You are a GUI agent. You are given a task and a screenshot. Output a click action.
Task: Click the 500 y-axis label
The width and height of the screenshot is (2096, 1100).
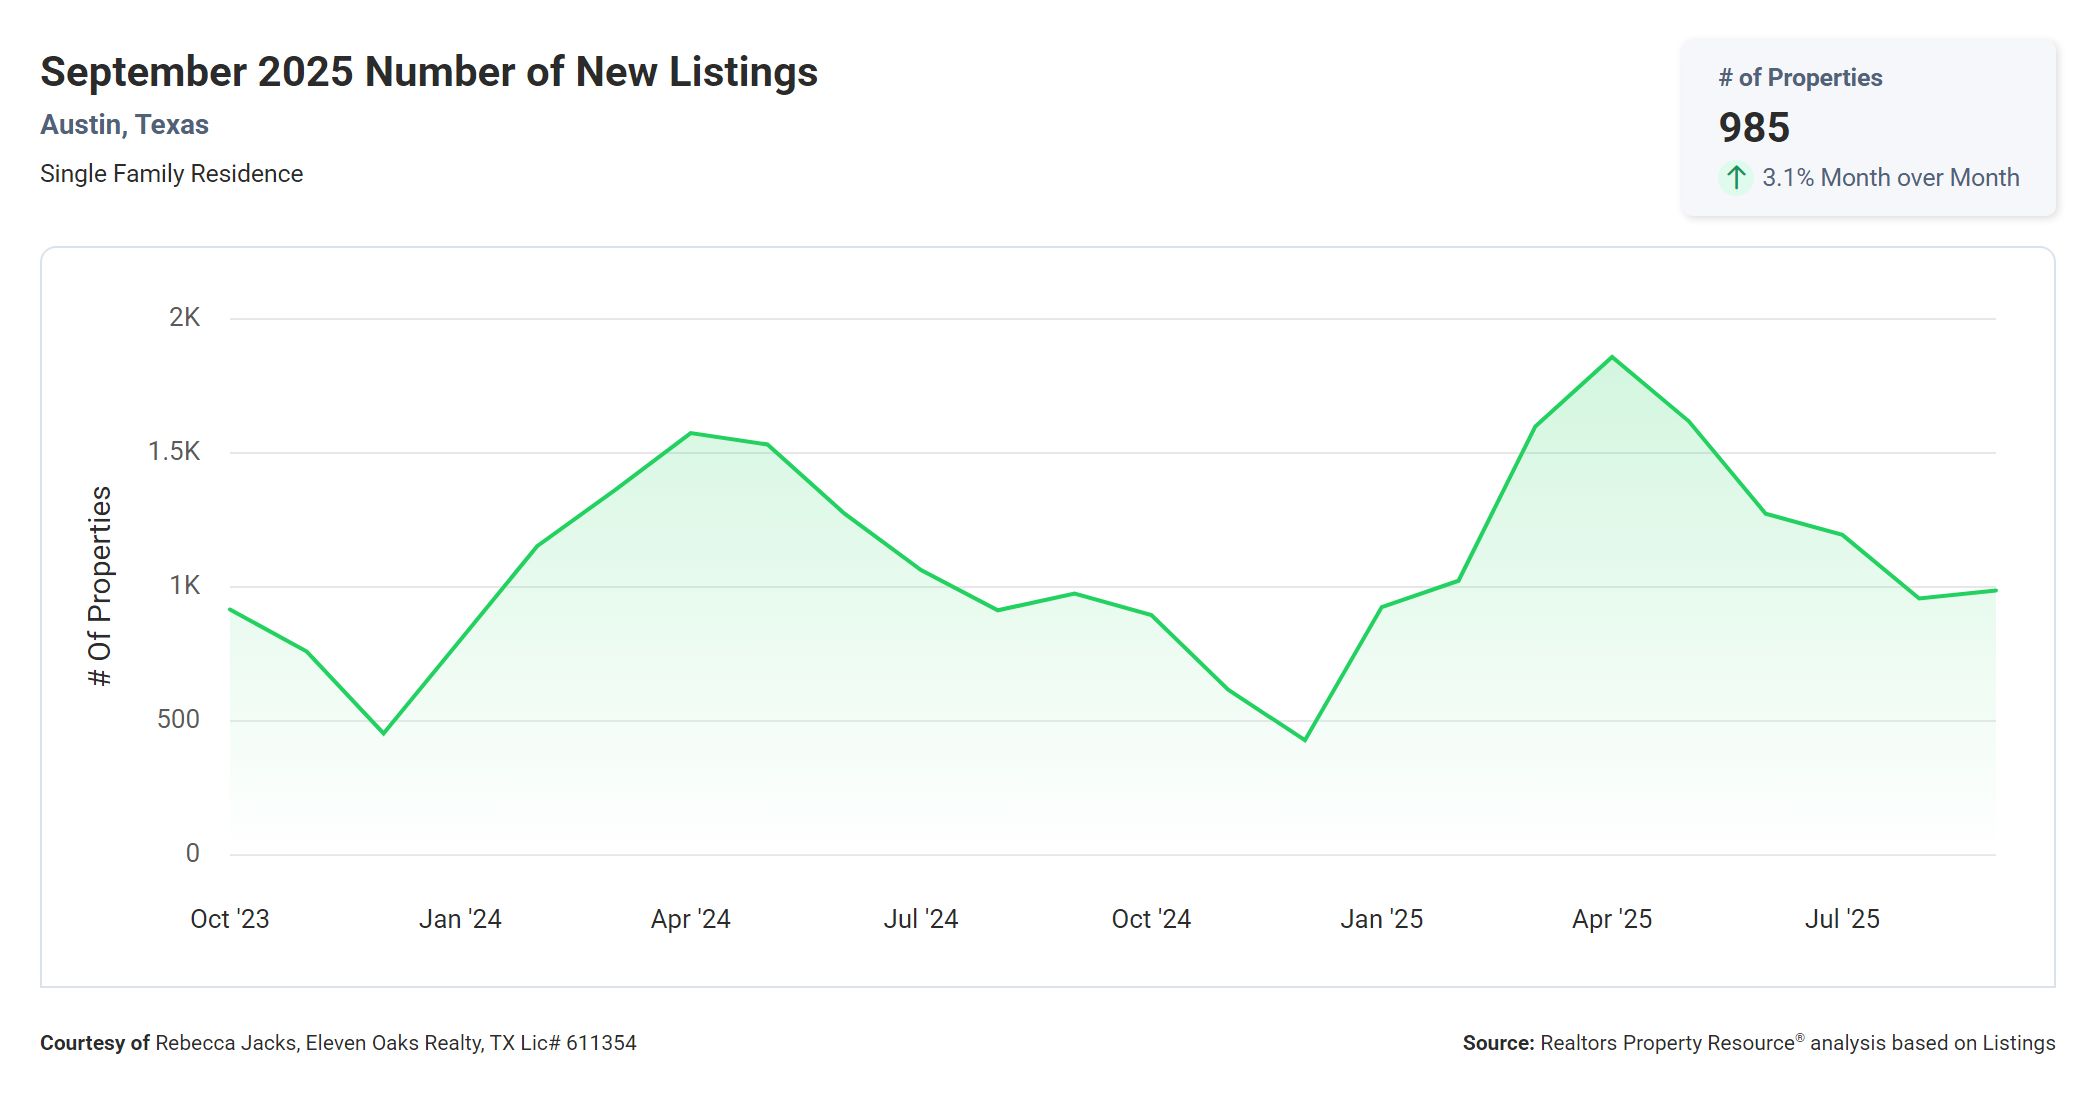coord(178,720)
